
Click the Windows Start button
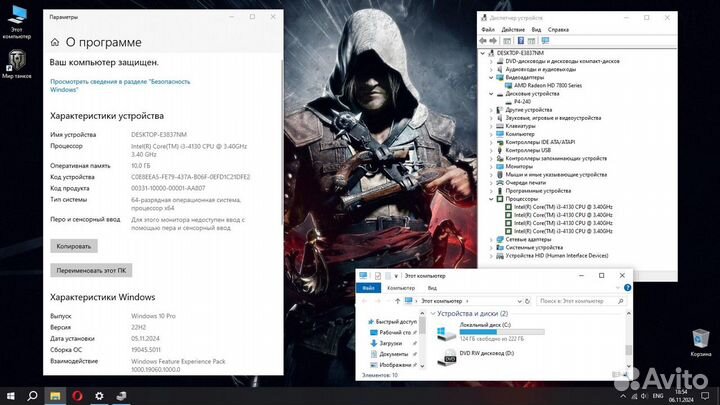tap(10, 396)
